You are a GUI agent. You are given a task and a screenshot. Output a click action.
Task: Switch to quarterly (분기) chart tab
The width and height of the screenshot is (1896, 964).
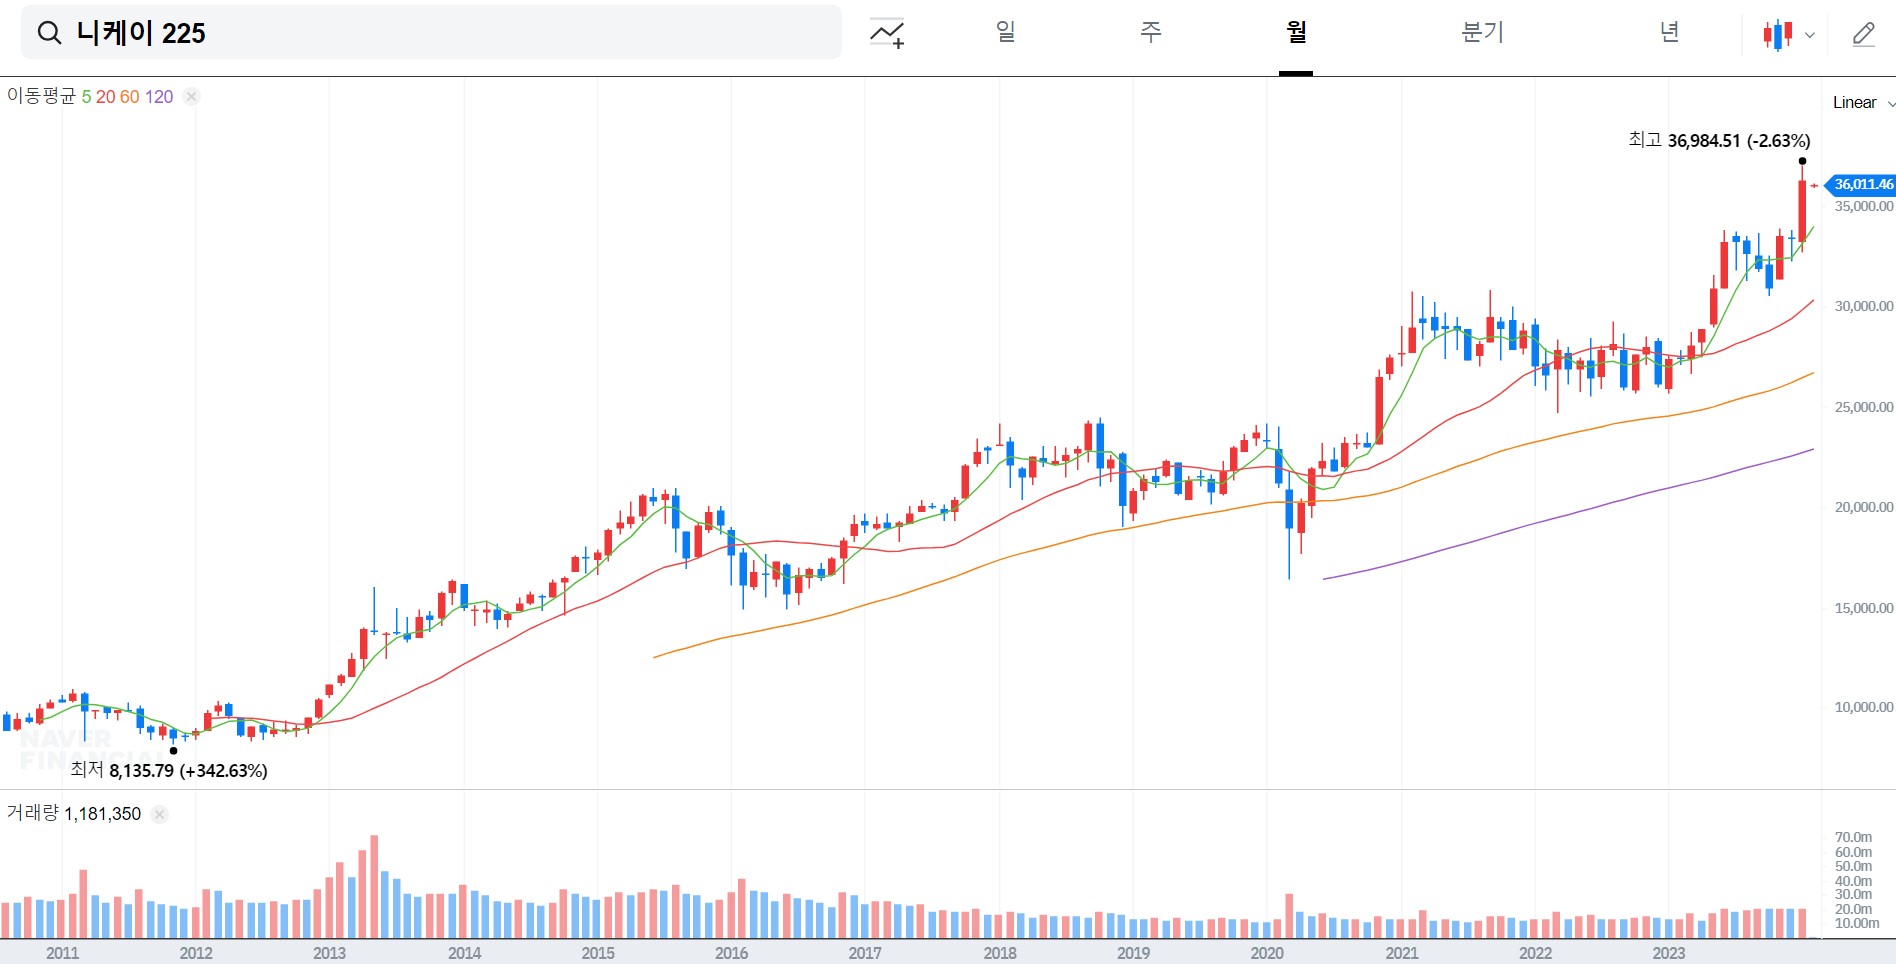[1482, 32]
